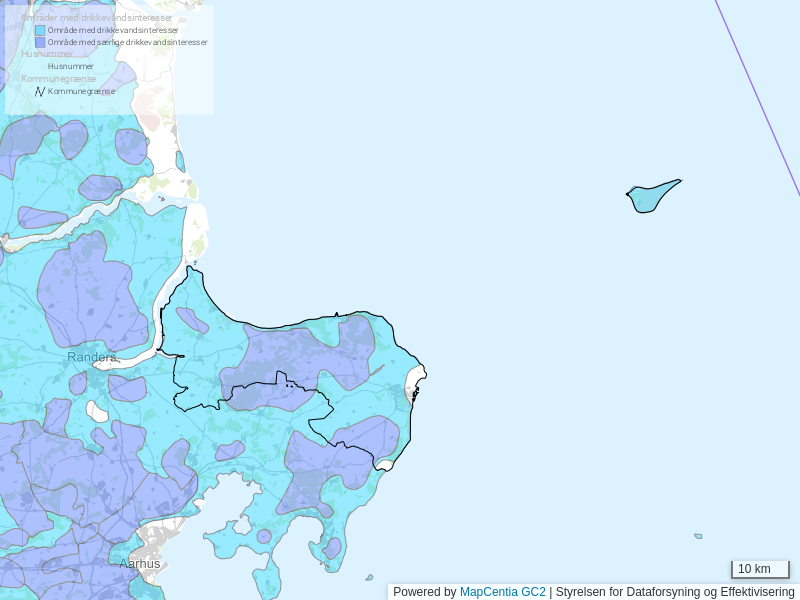Click the Randers city label

91,357
